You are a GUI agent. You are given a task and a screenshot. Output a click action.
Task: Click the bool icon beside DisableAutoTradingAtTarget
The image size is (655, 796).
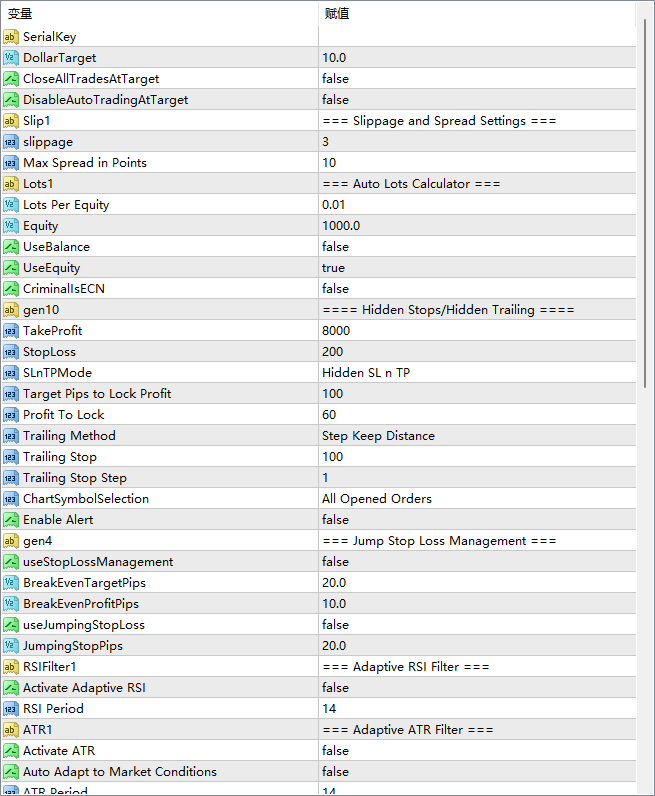[x=11, y=100]
